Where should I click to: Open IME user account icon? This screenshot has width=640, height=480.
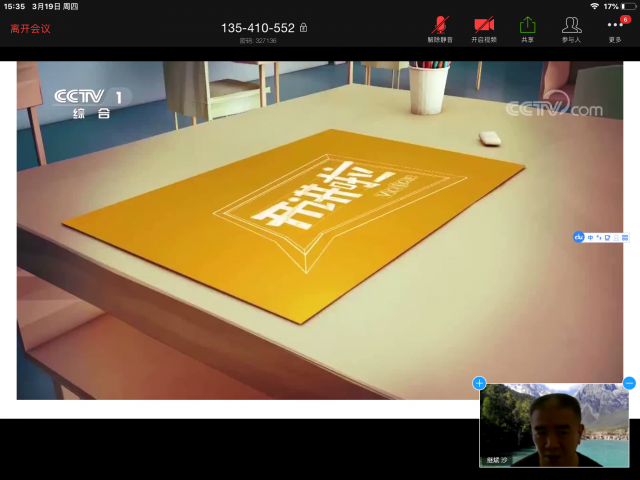616,238
